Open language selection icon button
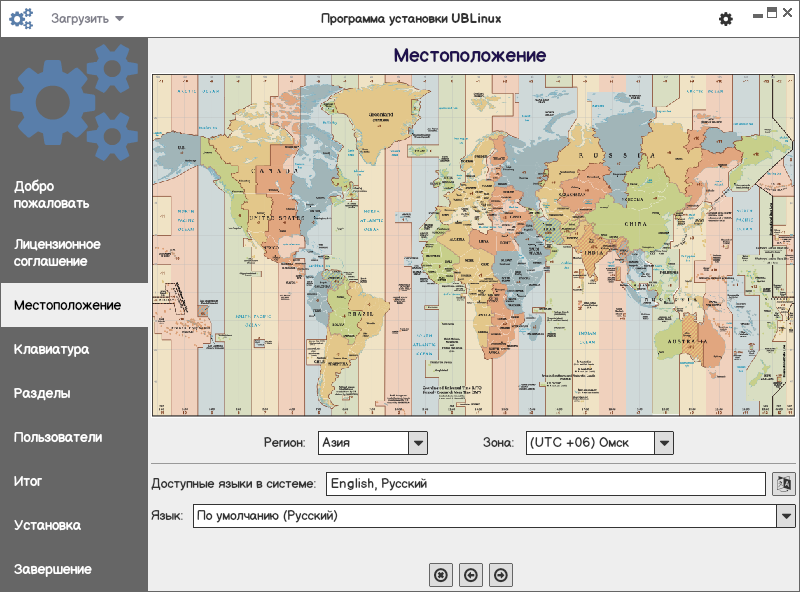This screenshot has height=592, width=800. pyautogui.click(x=783, y=484)
